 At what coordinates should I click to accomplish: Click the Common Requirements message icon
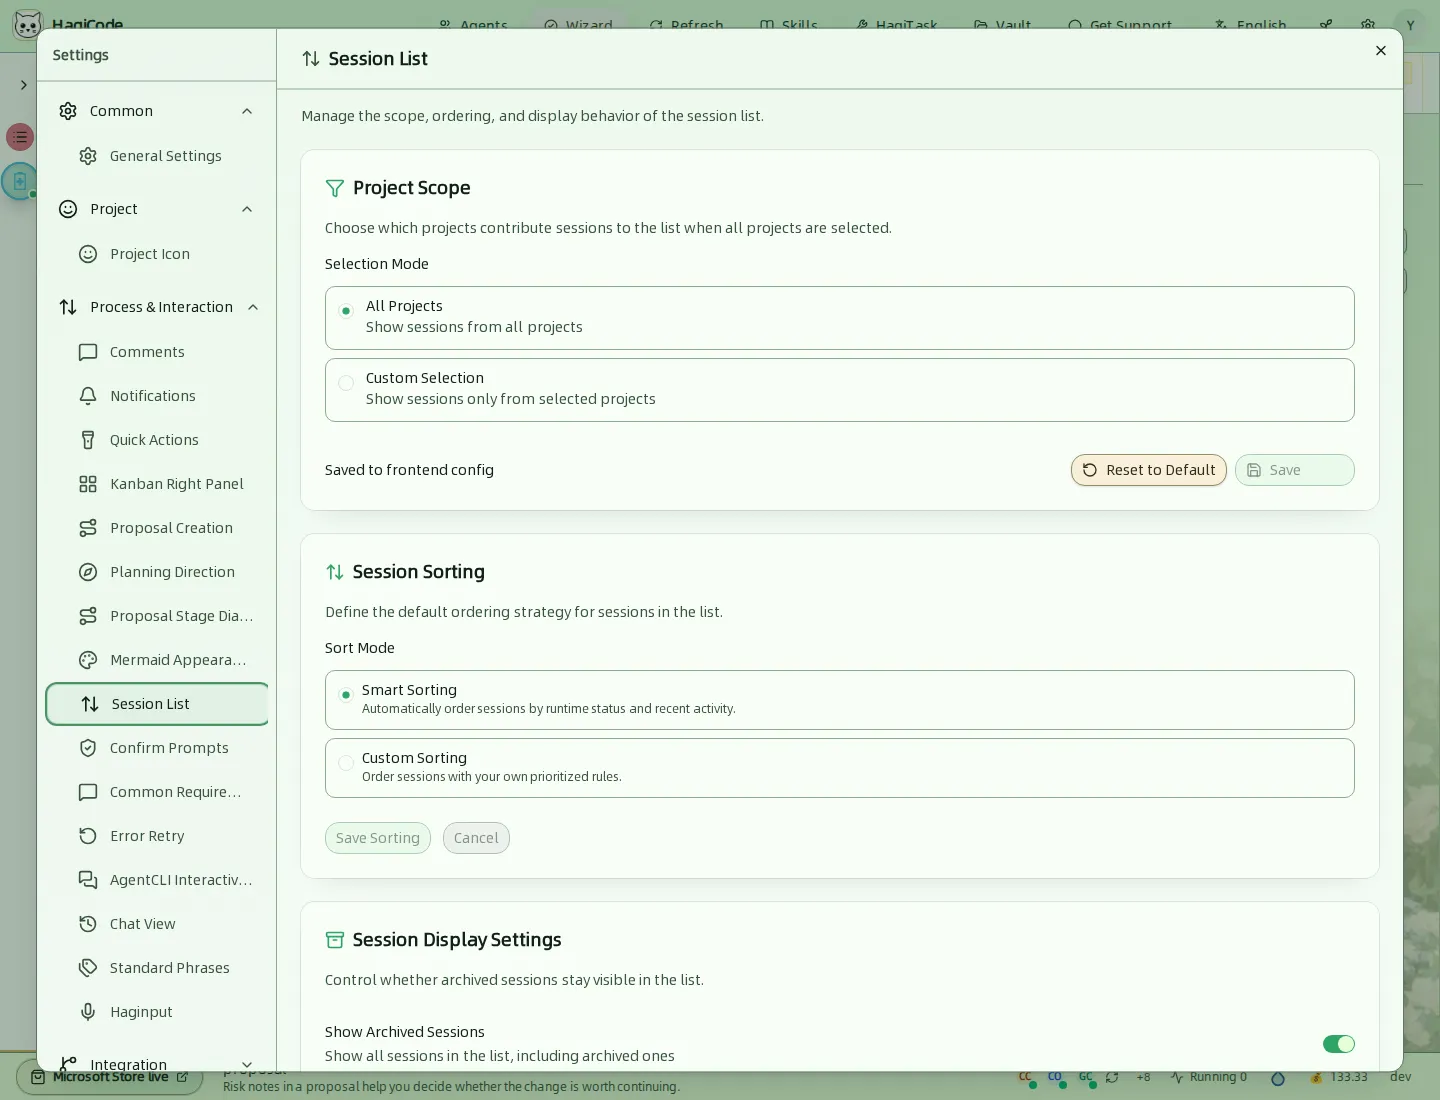88,792
